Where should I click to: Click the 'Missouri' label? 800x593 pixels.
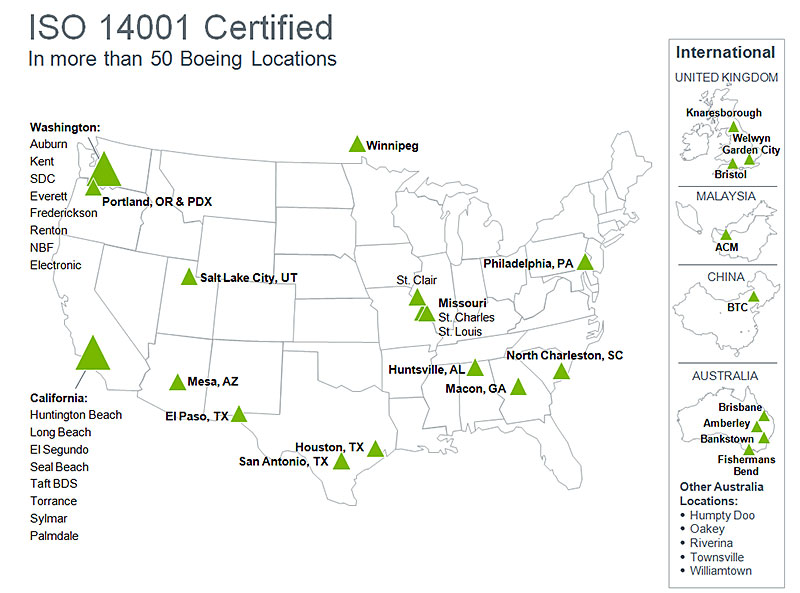[x=463, y=303]
